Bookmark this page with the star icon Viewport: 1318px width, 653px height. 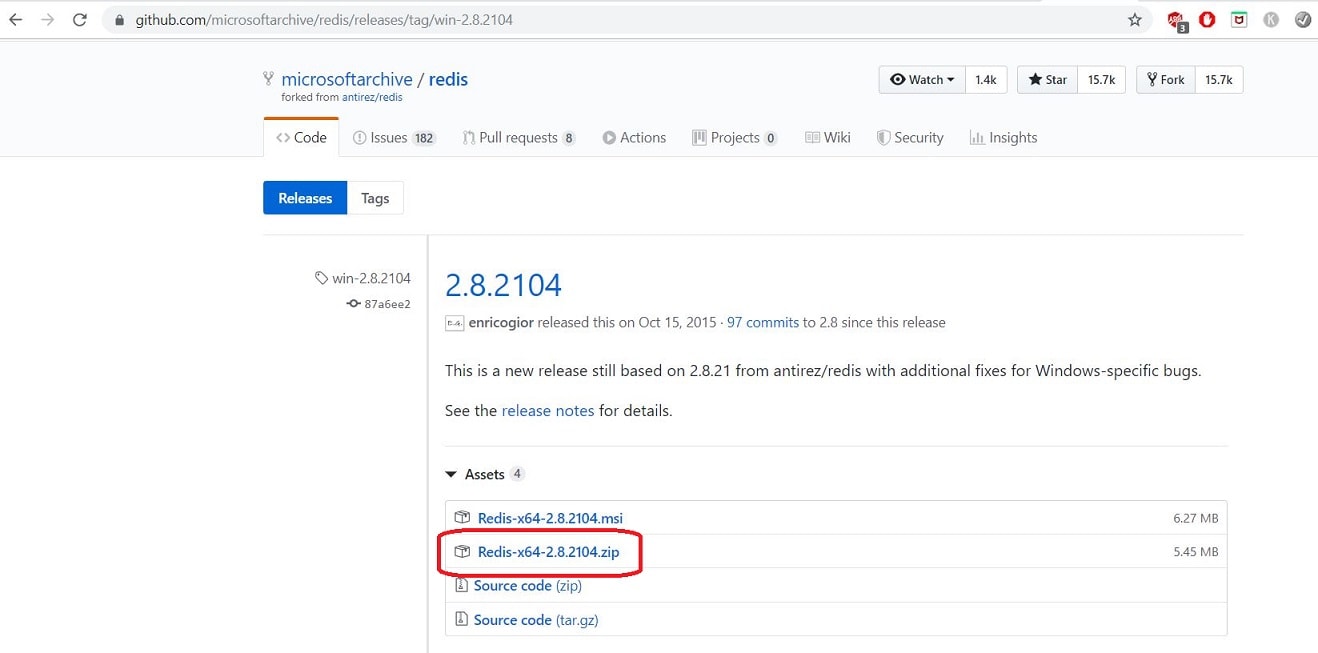point(1134,20)
